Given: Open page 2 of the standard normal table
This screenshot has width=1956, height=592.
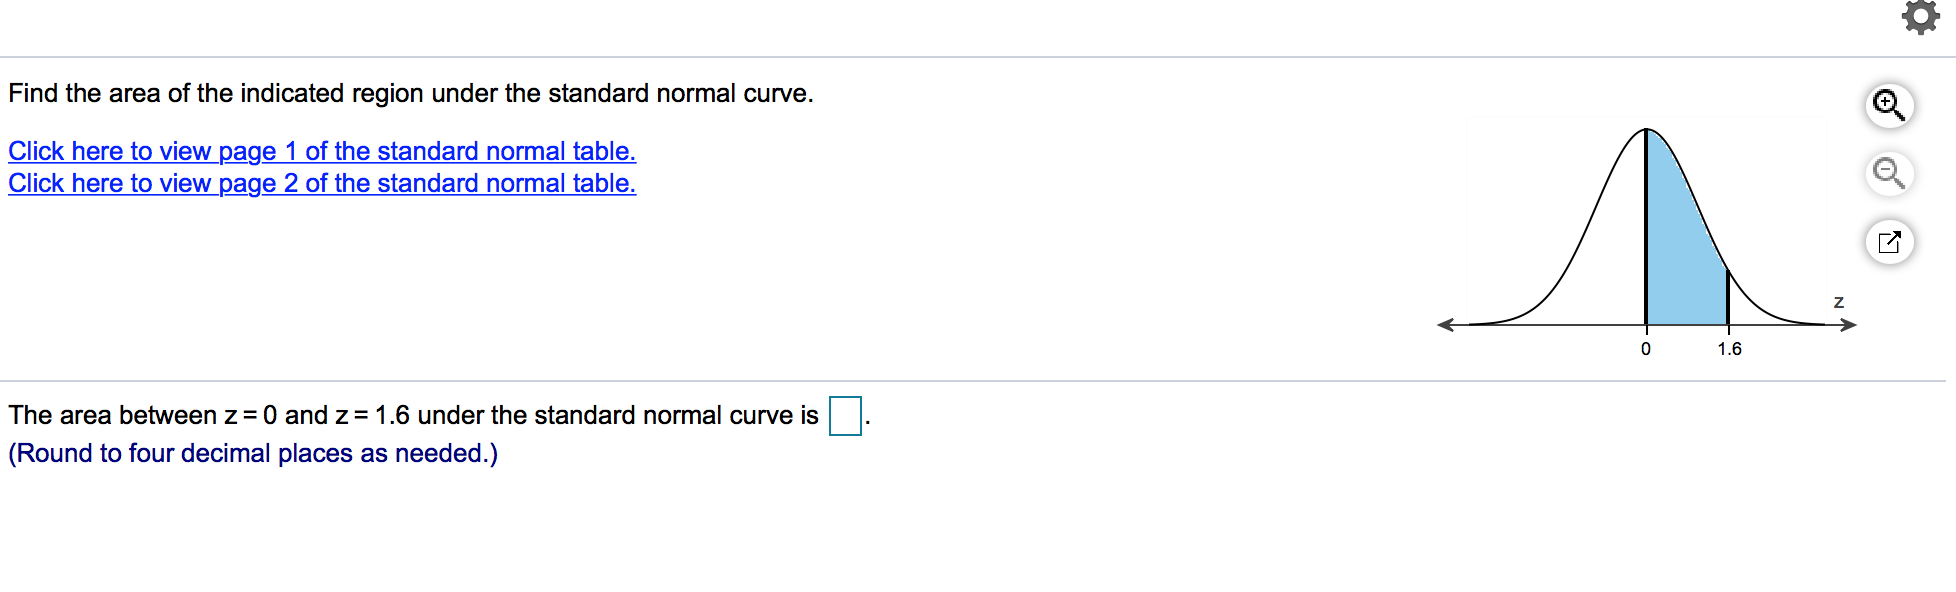Looking at the screenshot, I should click(x=322, y=183).
